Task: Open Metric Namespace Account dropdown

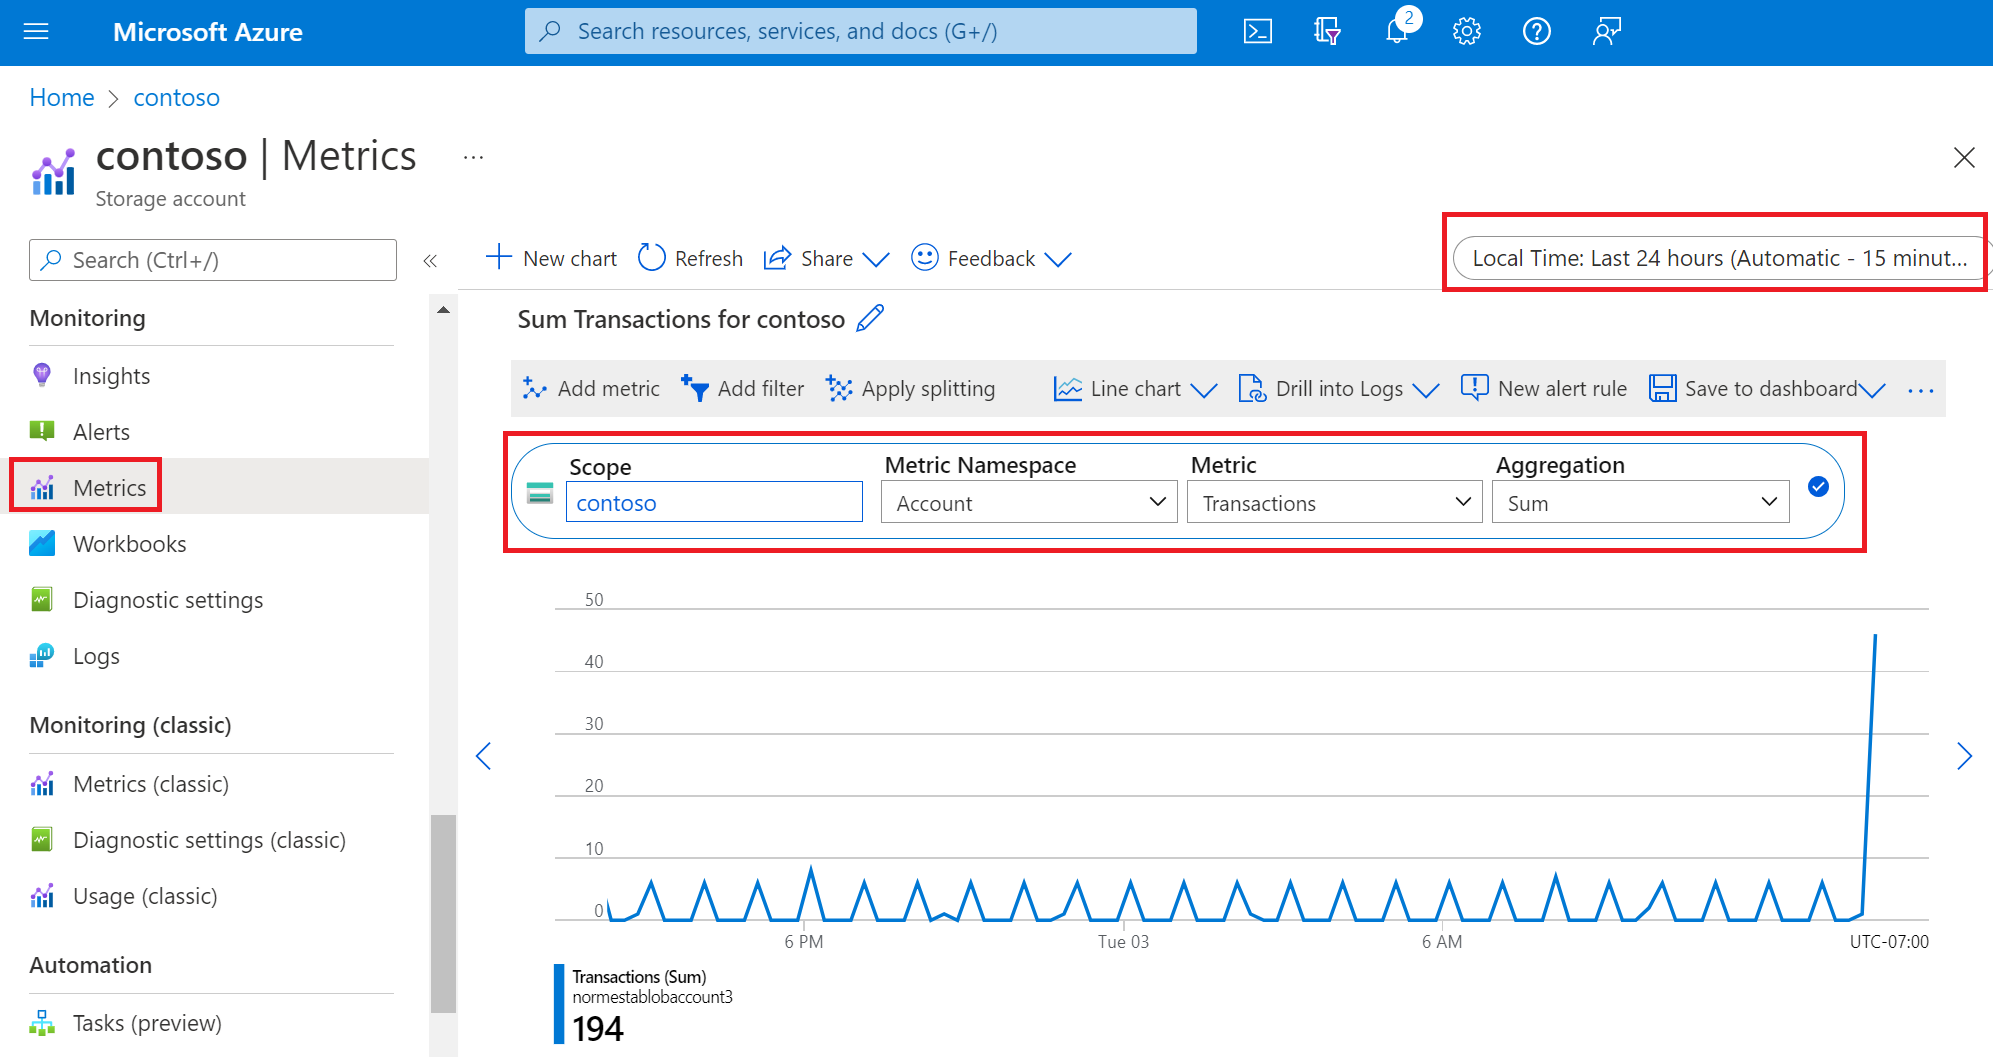Action: [x=1028, y=502]
